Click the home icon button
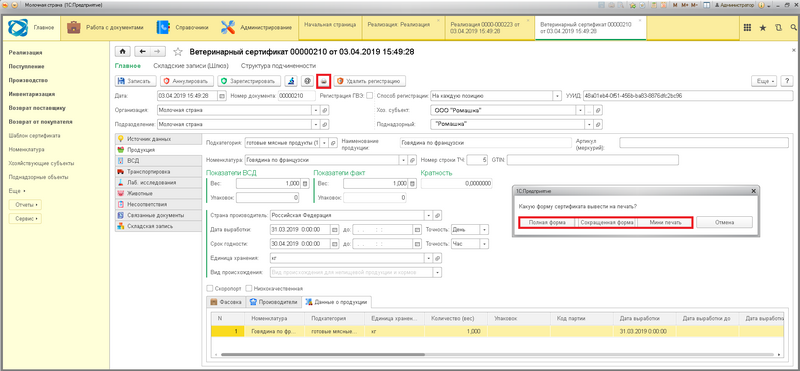 (122, 52)
